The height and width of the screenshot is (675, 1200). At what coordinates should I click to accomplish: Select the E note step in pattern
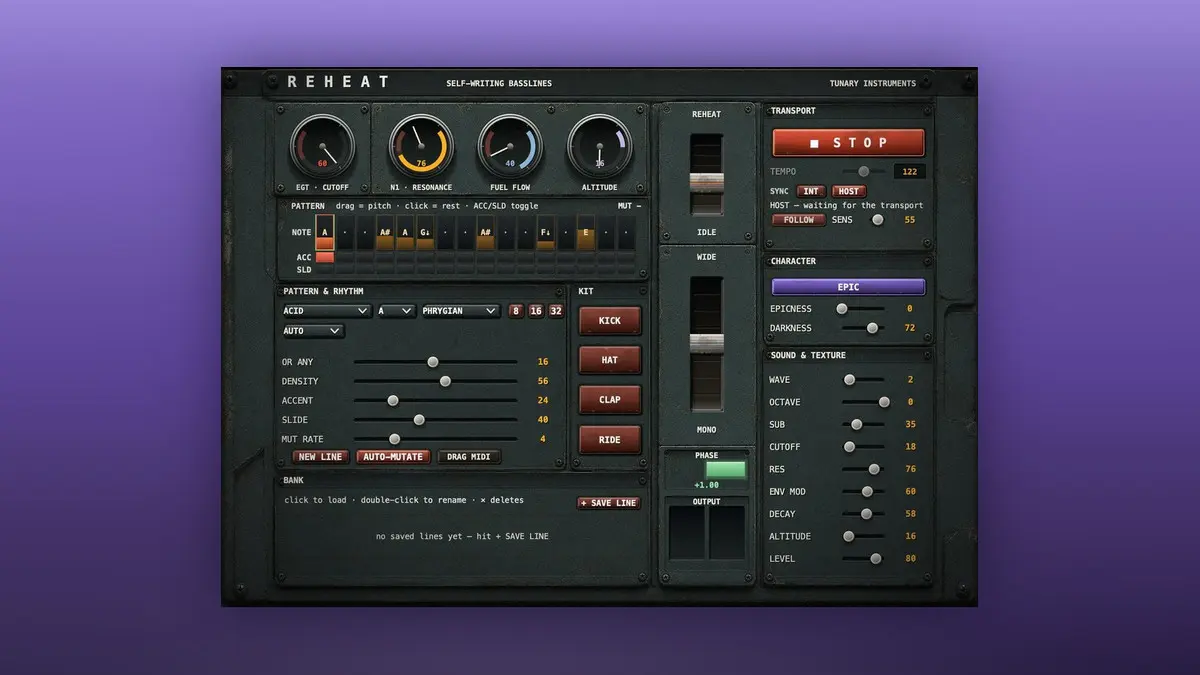(586, 232)
